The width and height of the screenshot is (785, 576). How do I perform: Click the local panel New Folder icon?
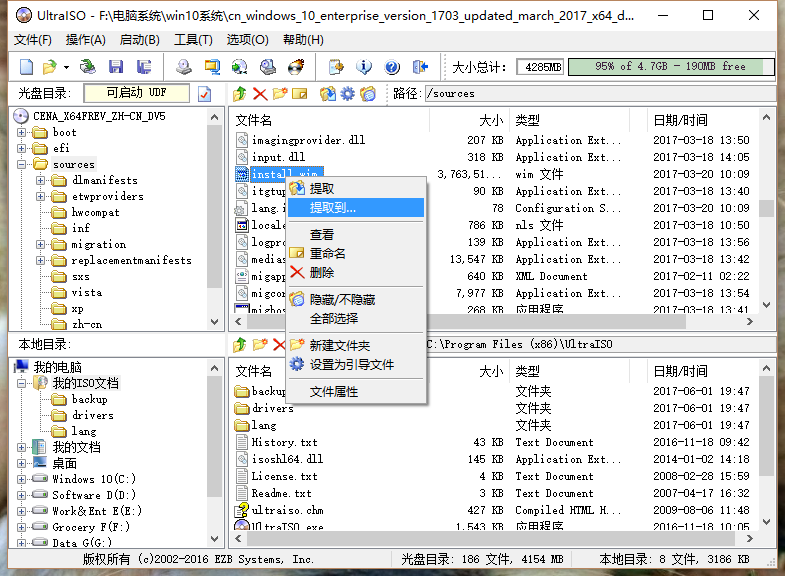click(260, 344)
